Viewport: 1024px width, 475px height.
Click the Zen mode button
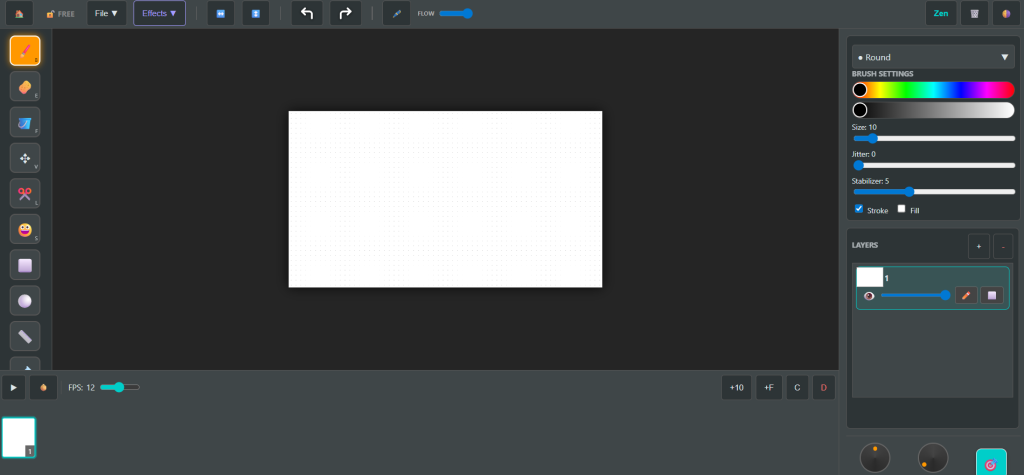[940, 14]
